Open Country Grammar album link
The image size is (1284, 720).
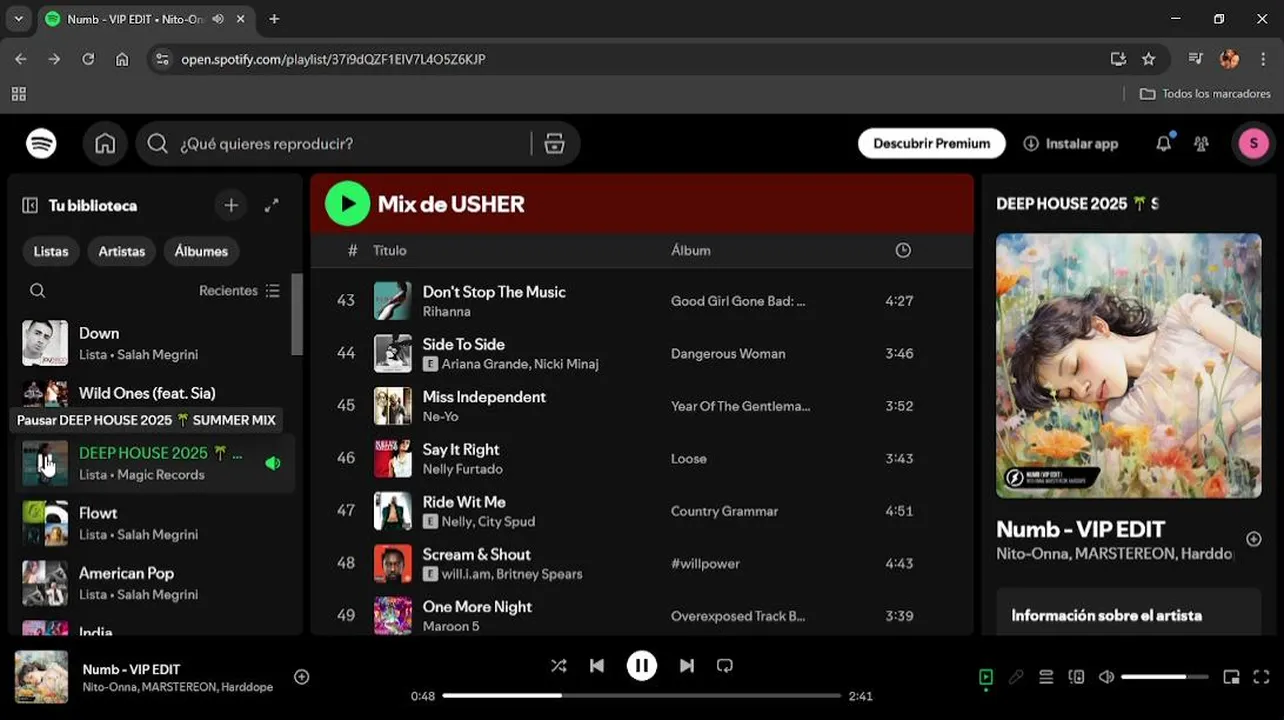(724, 512)
